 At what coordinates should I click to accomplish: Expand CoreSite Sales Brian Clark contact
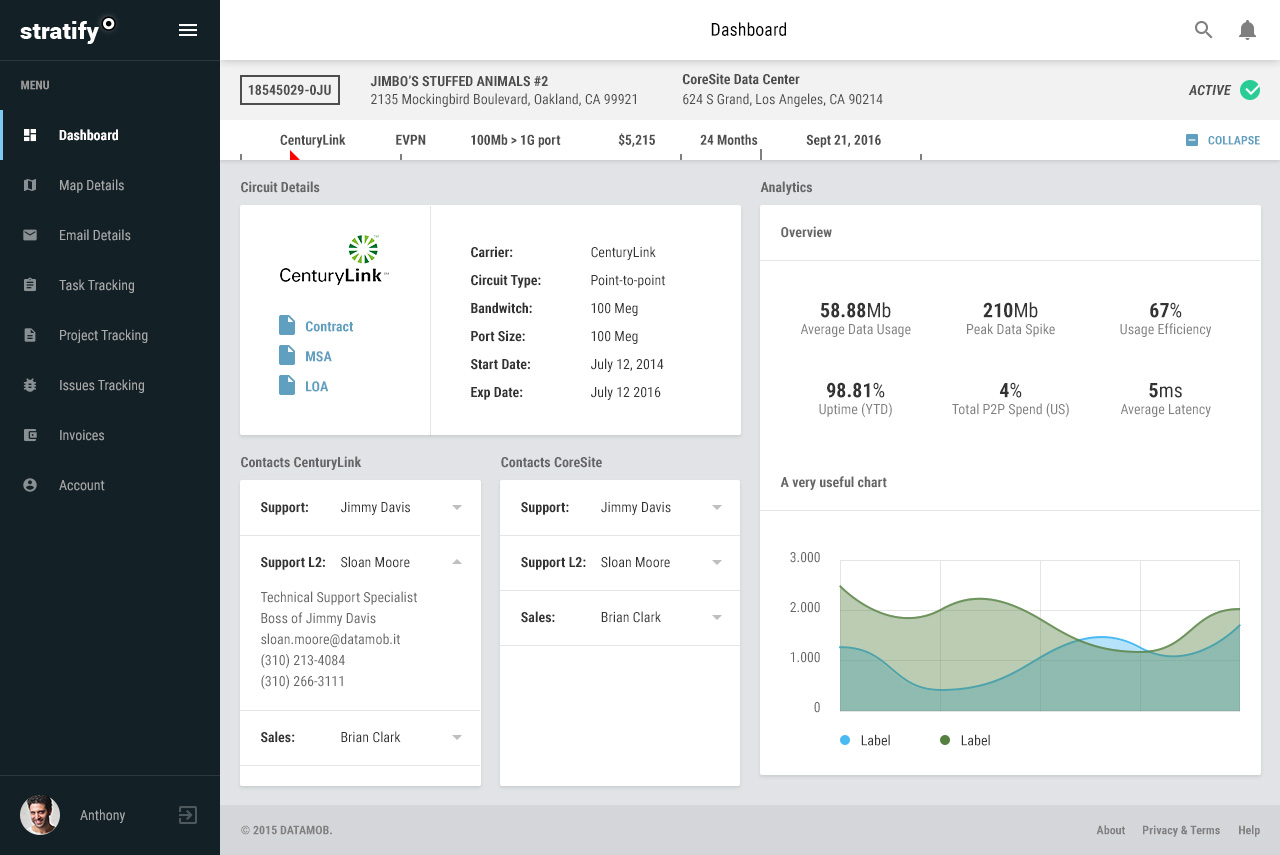[x=717, y=618]
